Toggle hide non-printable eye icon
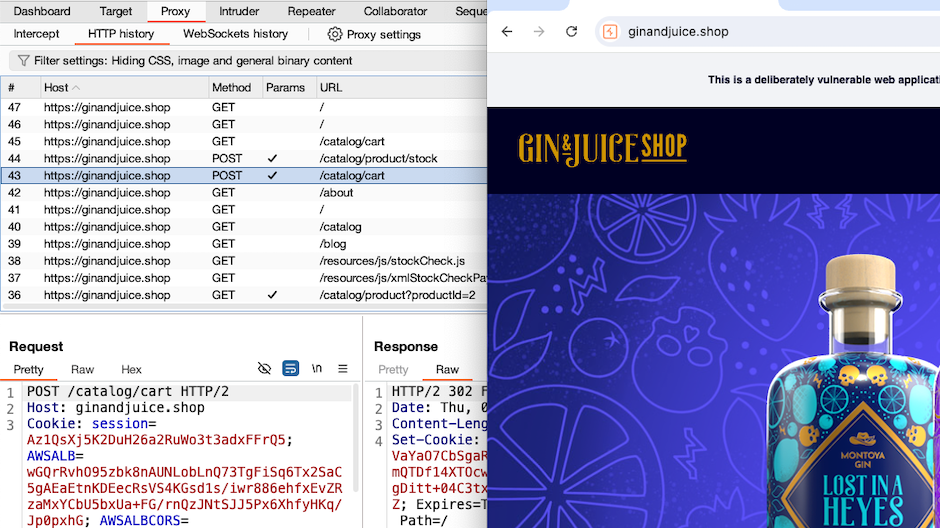940x528 pixels. pyautogui.click(x=264, y=368)
